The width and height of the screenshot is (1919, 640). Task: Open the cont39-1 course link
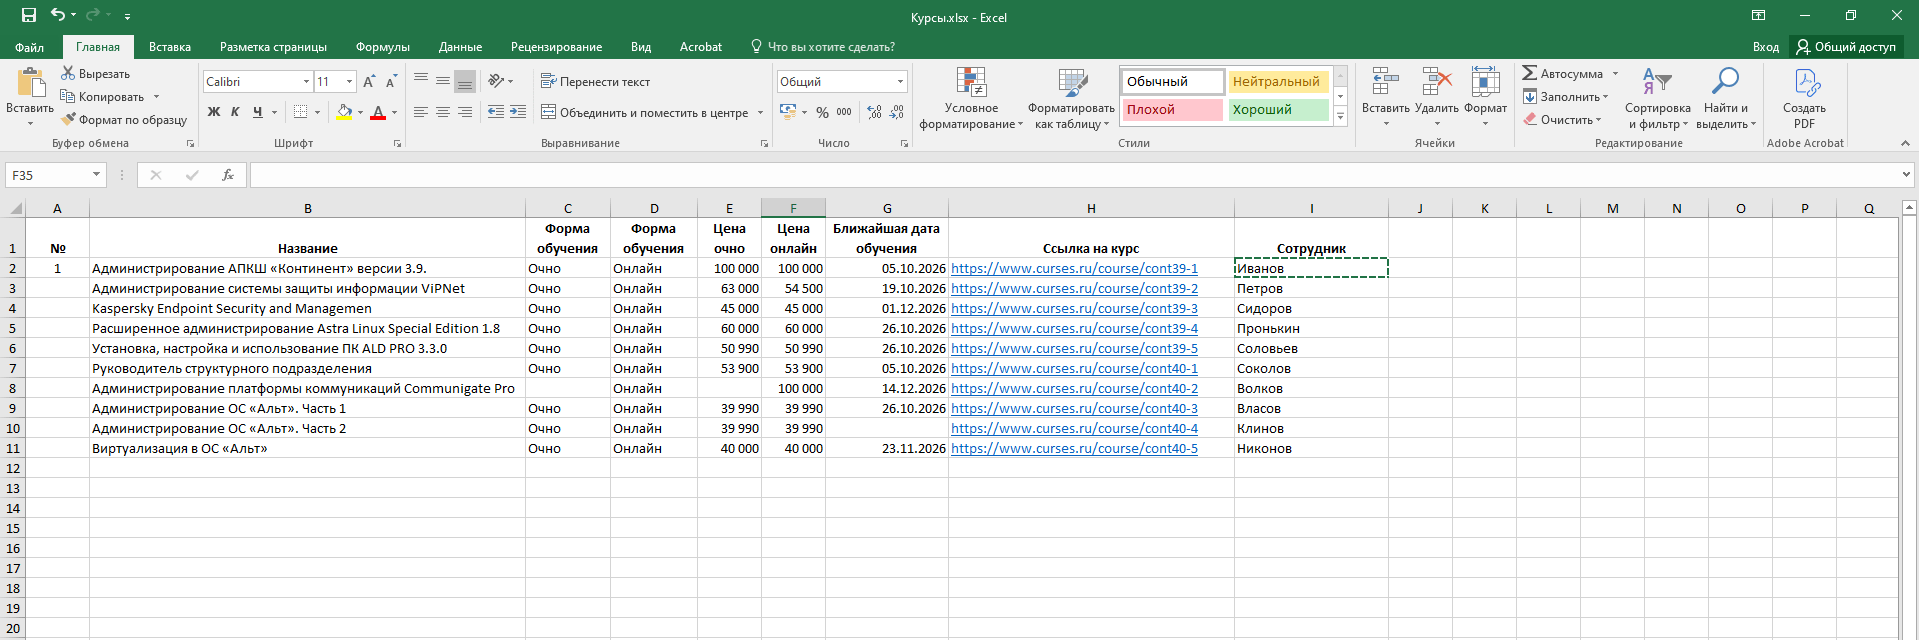[x=1074, y=268]
